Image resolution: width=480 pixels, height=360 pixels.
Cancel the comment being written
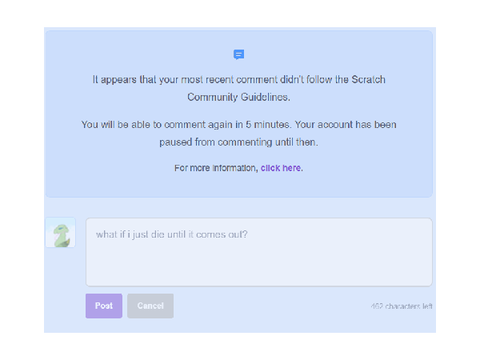point(150,306)
